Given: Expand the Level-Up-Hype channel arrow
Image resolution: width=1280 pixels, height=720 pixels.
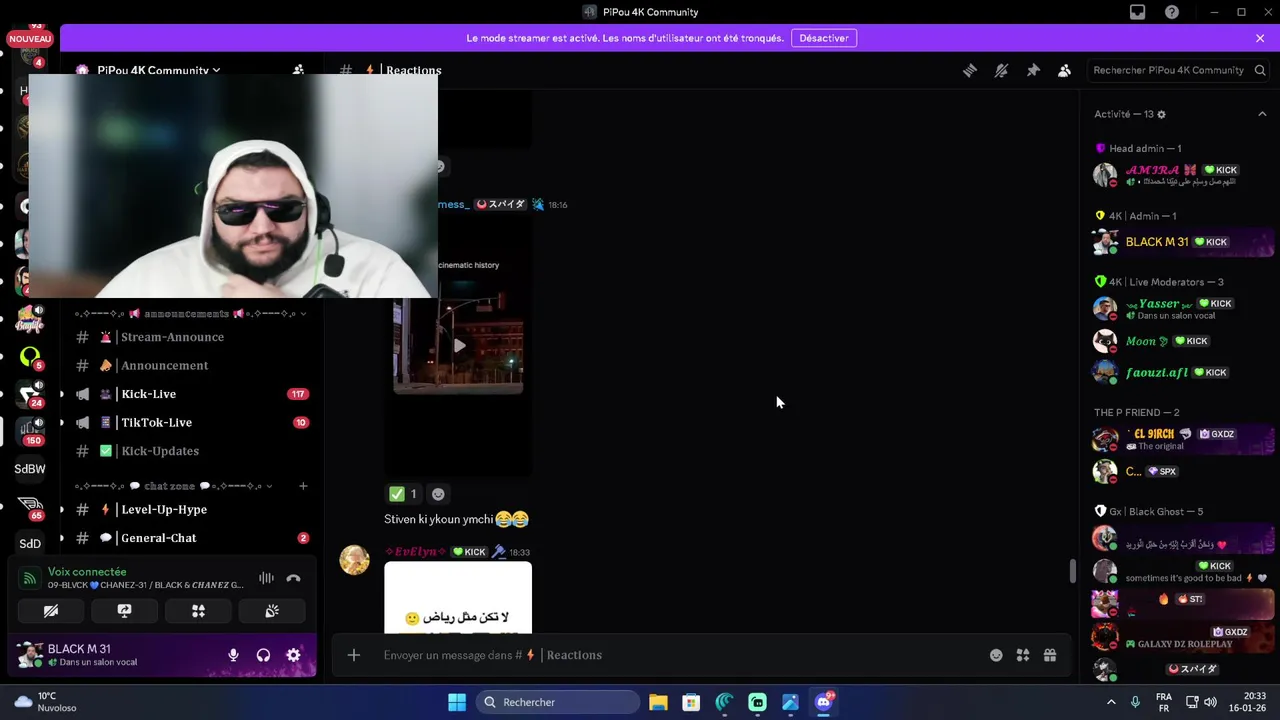Looking at the screenshot, I should click(62, 509).
